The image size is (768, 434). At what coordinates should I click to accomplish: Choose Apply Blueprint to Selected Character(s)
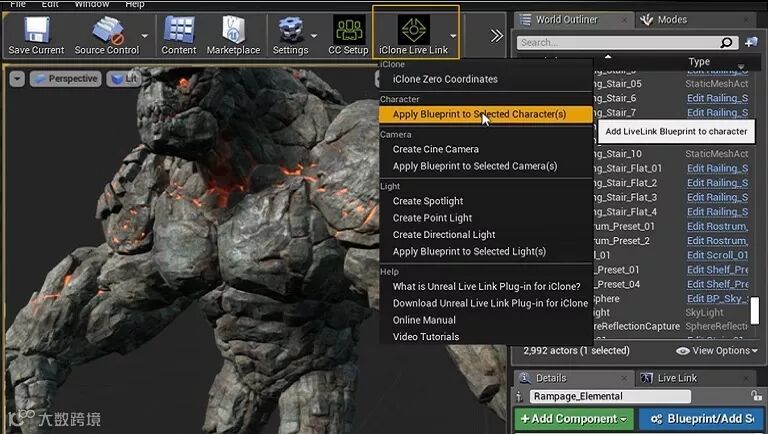pyautogui.click(x=485, y=114)
